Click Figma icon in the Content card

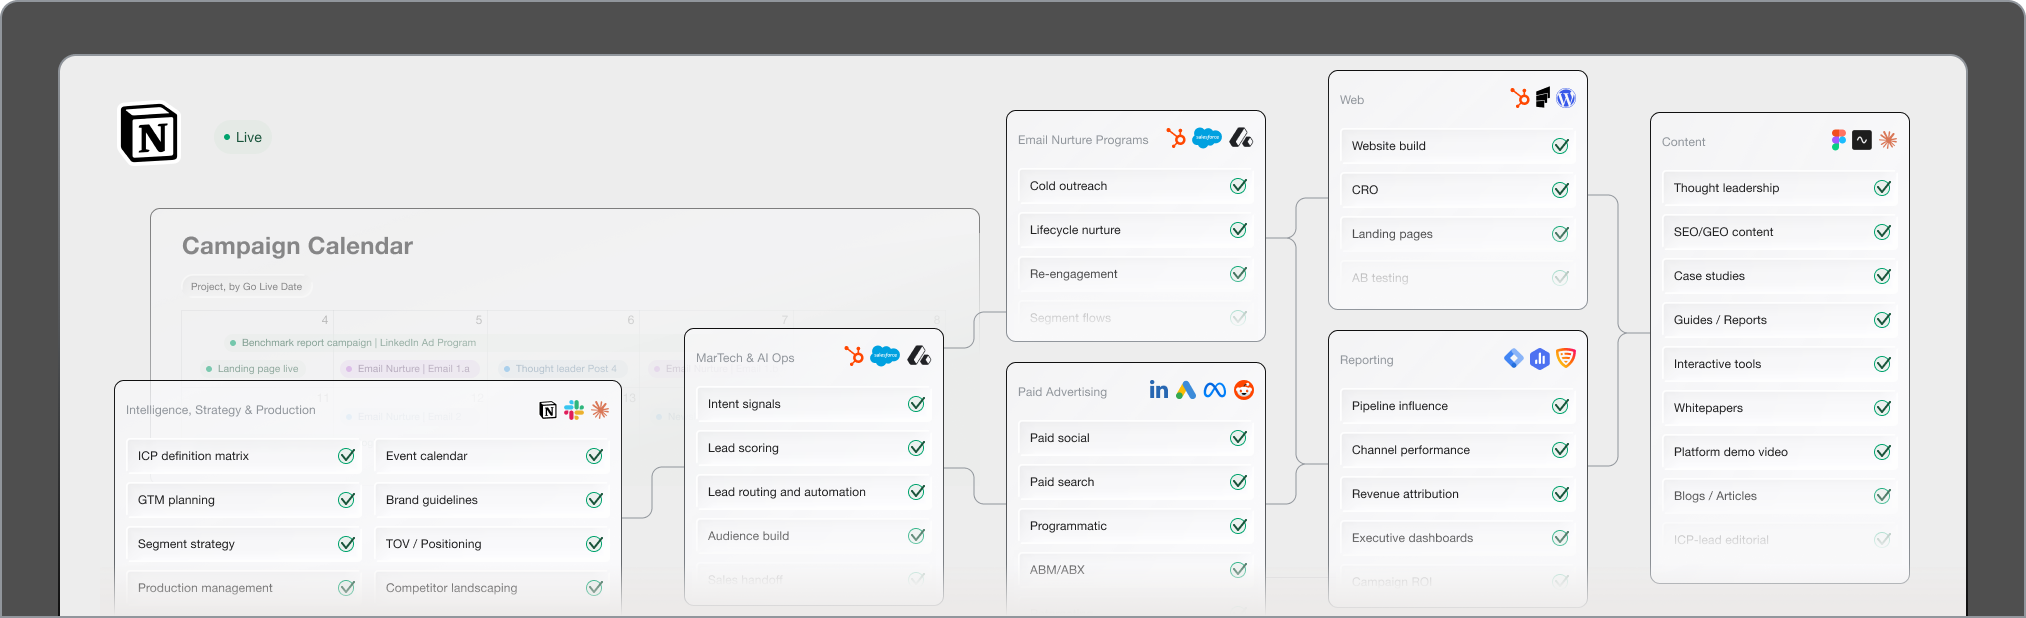pyautogui.click(x=1838, y=140)
